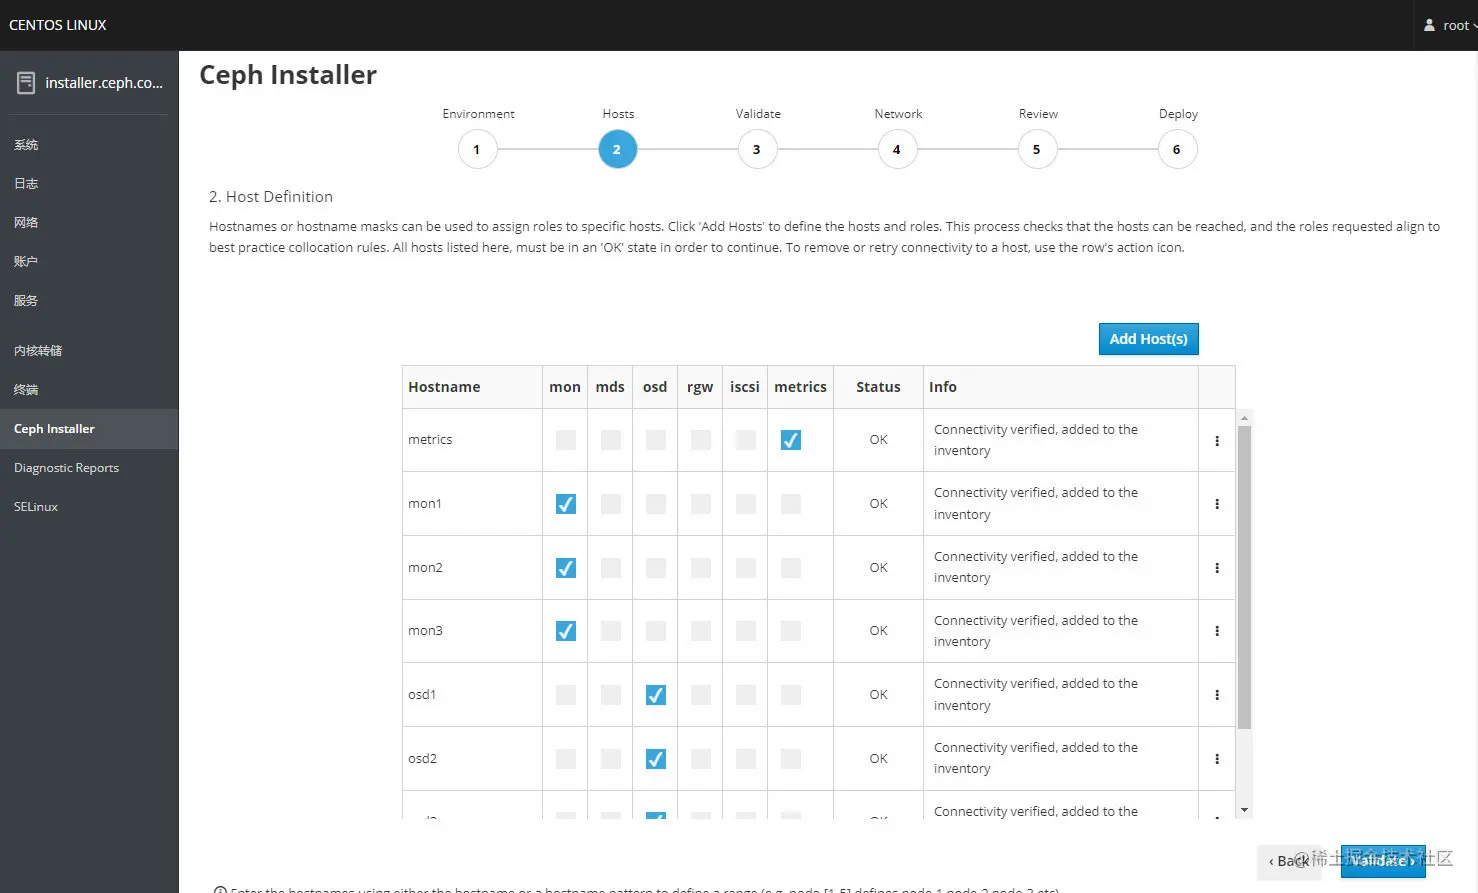Viewport: 1478px width, 893px height.
Task: Click the root user icon
Action: [x=1429, y=25]
